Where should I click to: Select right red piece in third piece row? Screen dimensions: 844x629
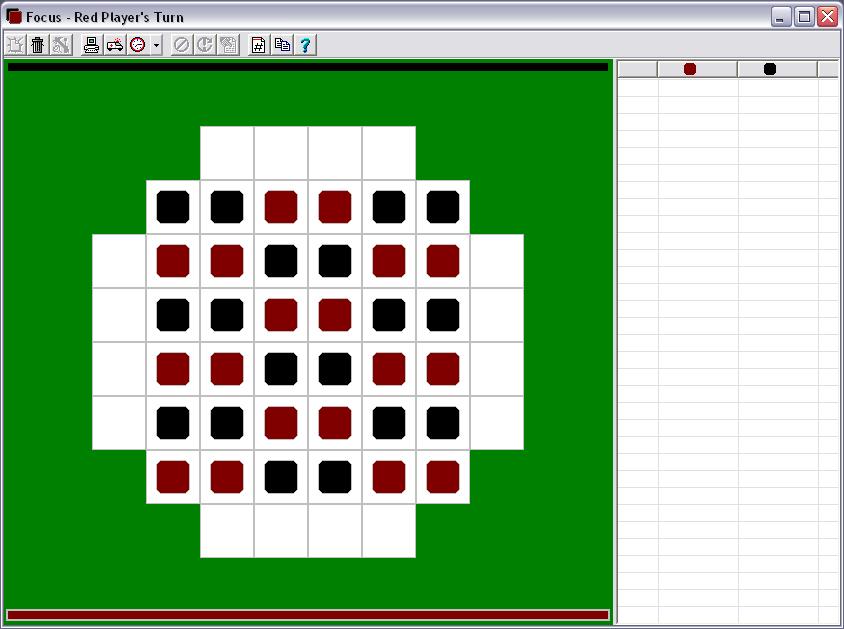click(335, 315)
